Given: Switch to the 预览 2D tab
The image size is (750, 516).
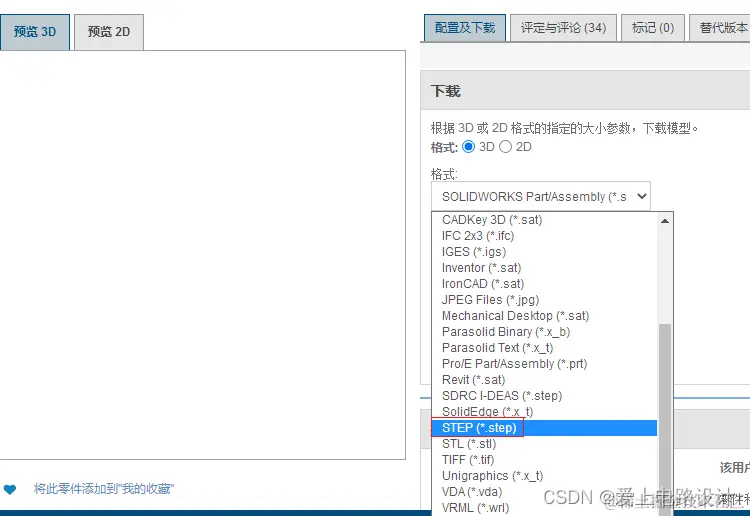Looking at the screenshot, I should click(x=109, y=32).
